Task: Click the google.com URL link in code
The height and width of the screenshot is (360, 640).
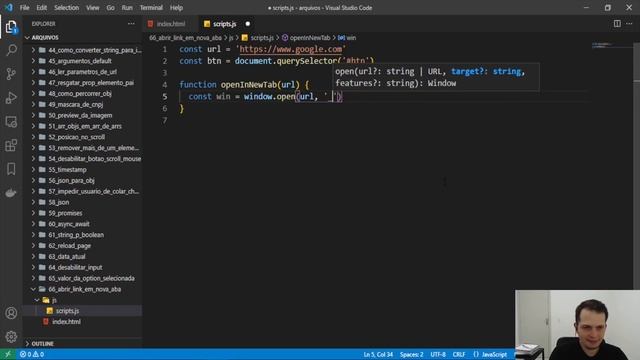Action: pyautogui.click(x=291, y=49)
